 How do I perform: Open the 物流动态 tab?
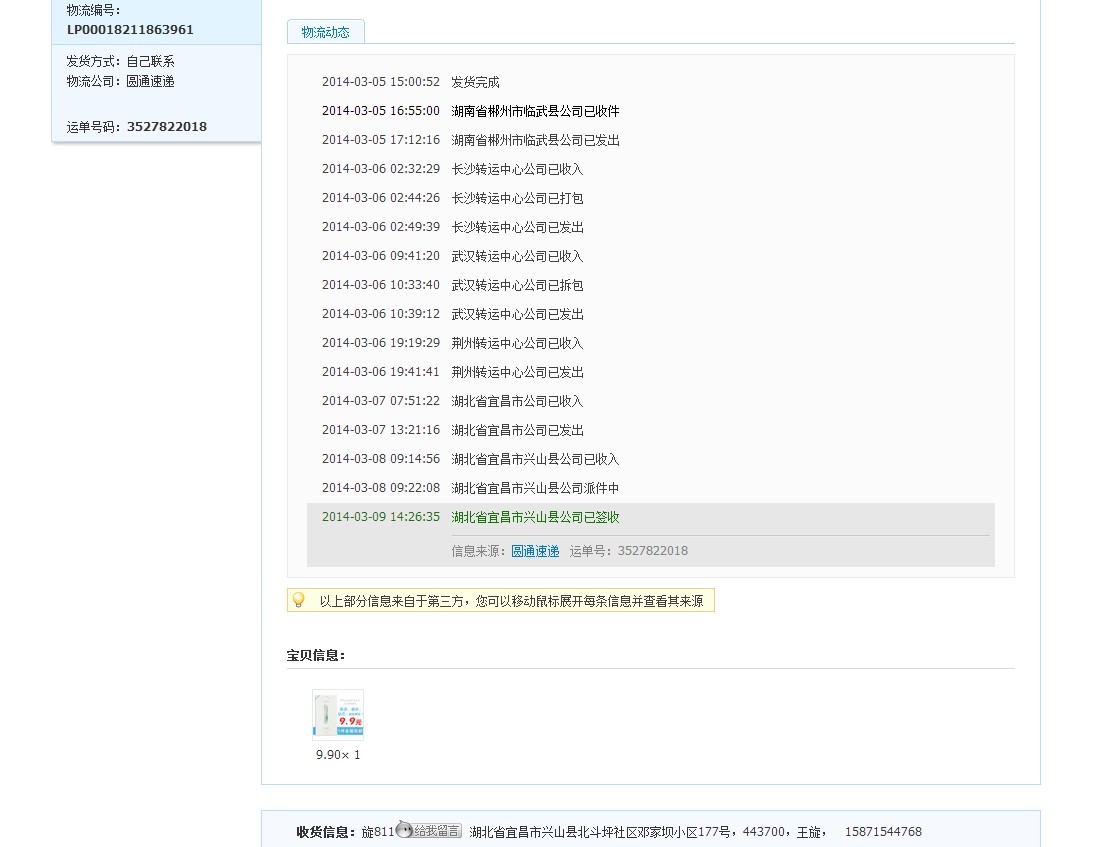[x=325, y=32]
